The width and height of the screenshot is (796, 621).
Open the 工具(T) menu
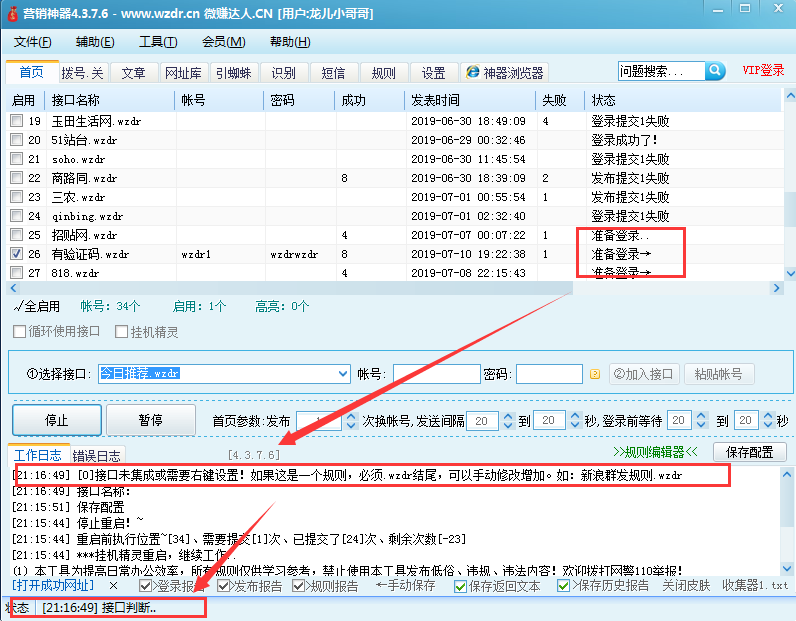coord(158,42)
